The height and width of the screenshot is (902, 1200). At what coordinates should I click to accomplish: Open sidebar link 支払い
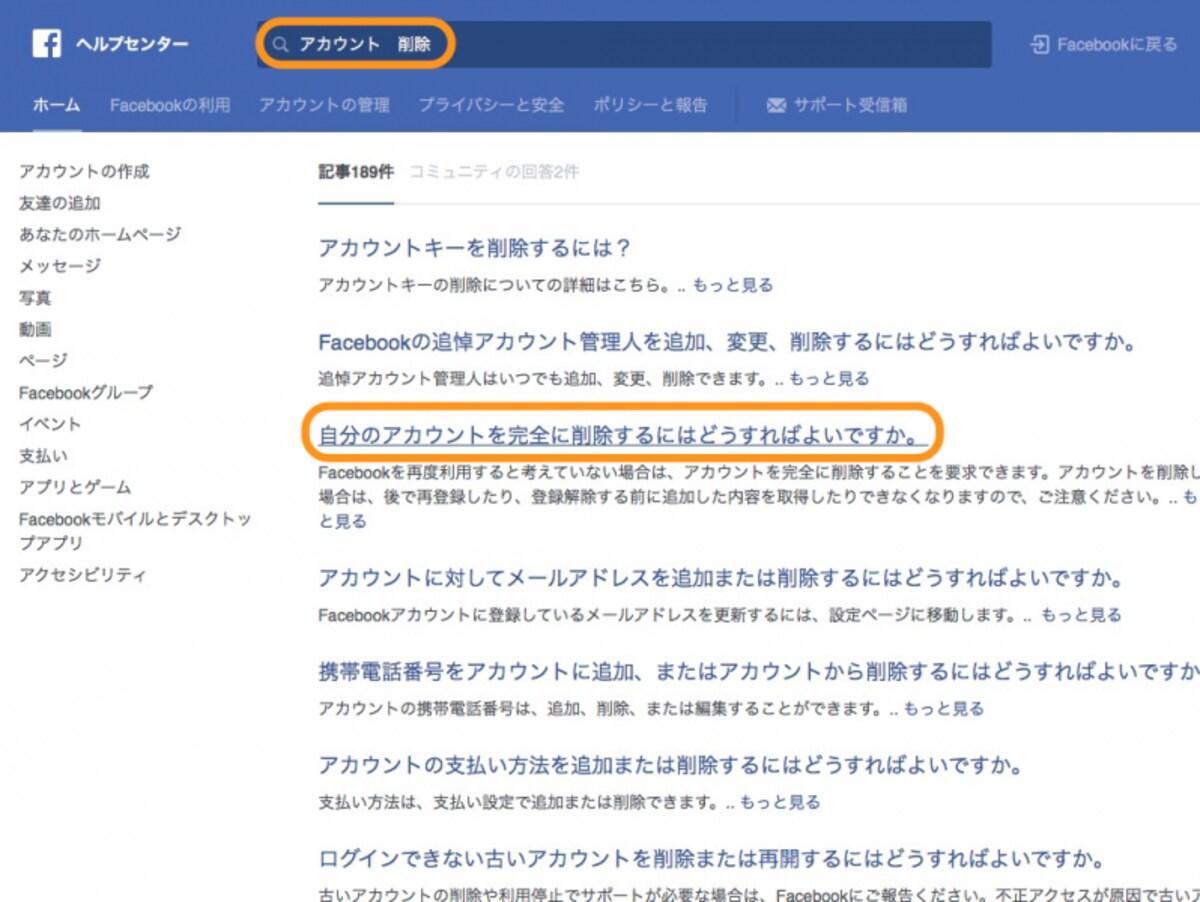pyautogui.click(x=43, y=456)
